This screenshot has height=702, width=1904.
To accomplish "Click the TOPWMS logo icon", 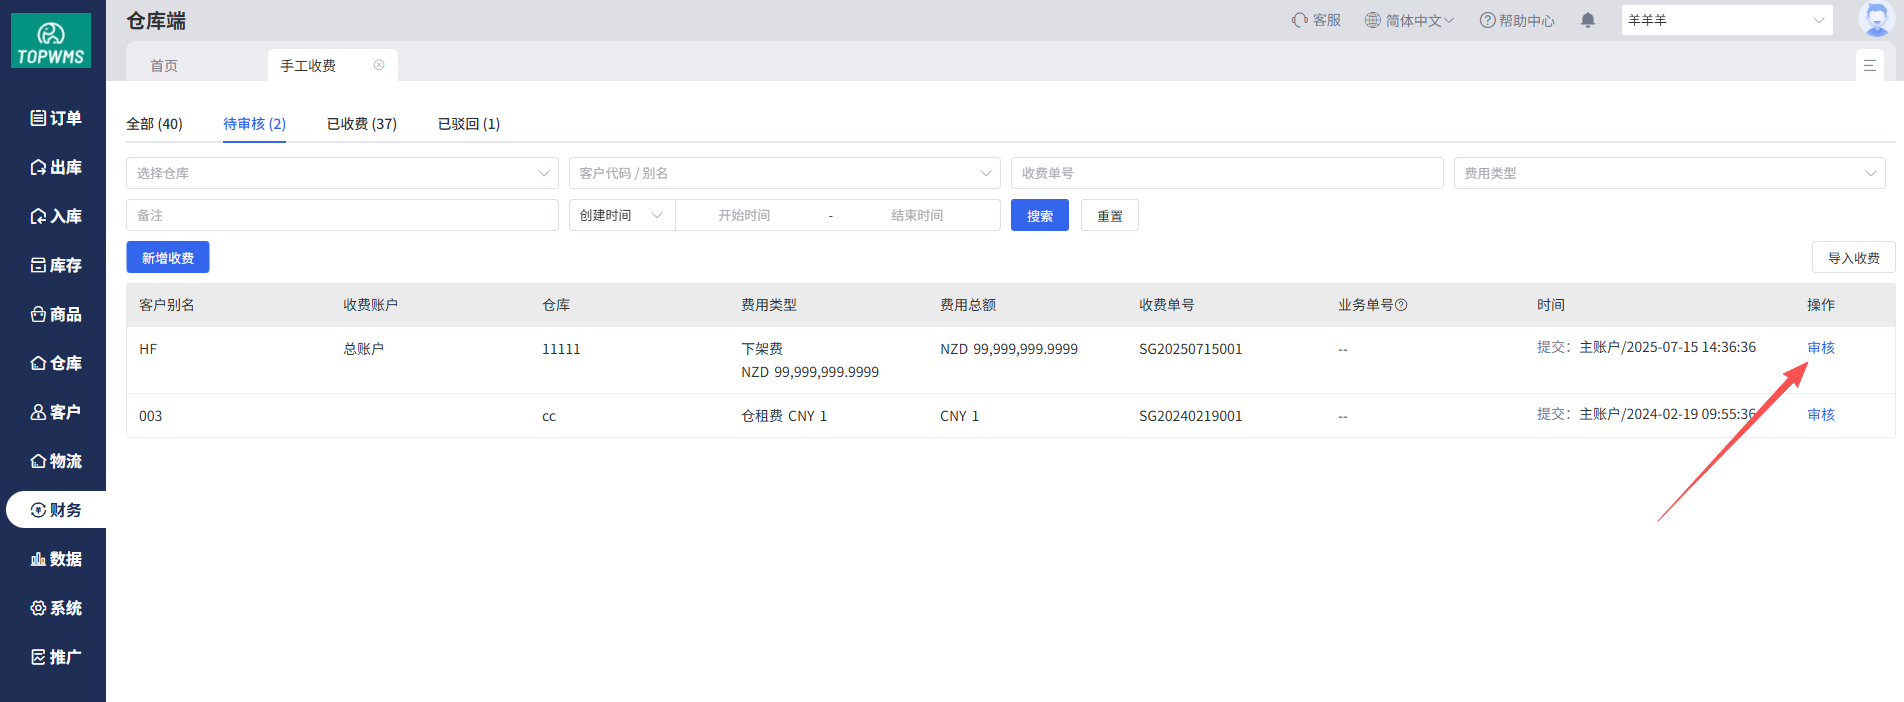I will tap(51, 41).
